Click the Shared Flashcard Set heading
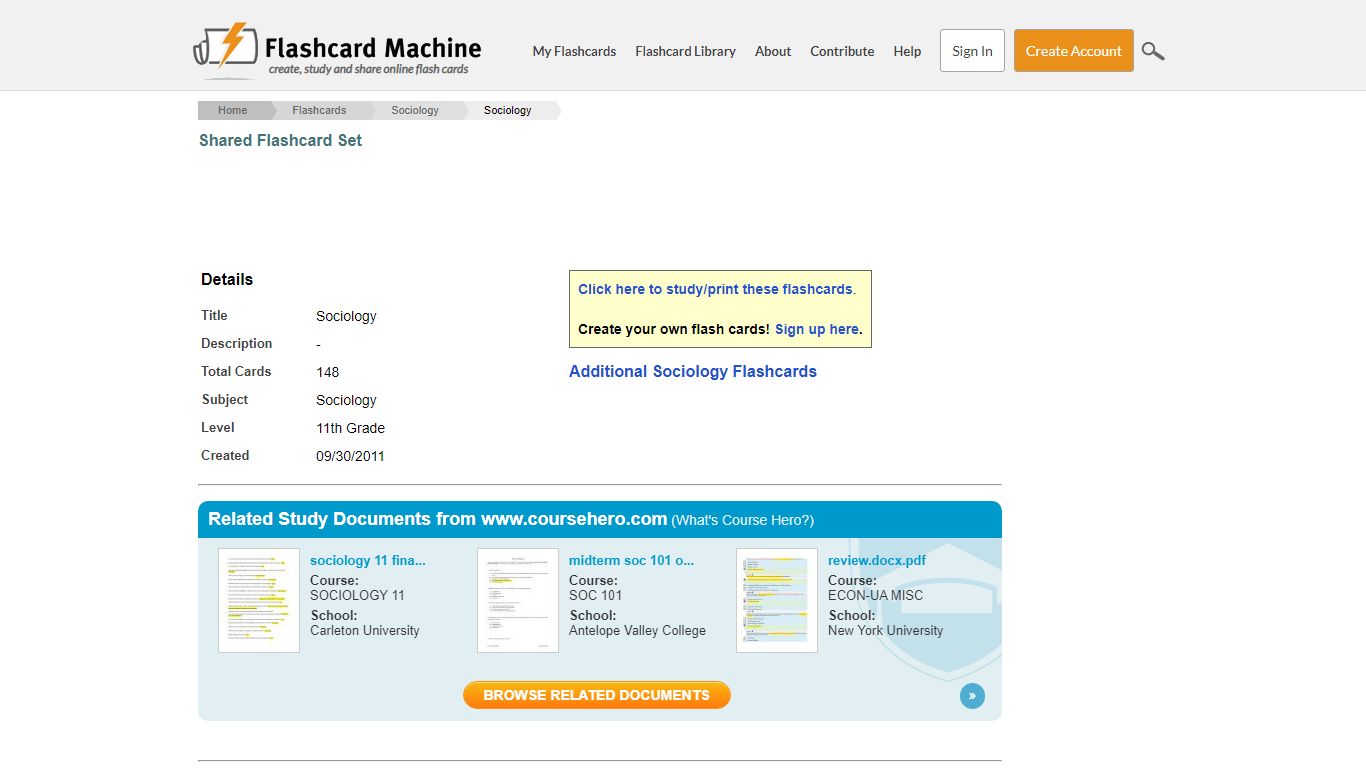 pos(280,140)
